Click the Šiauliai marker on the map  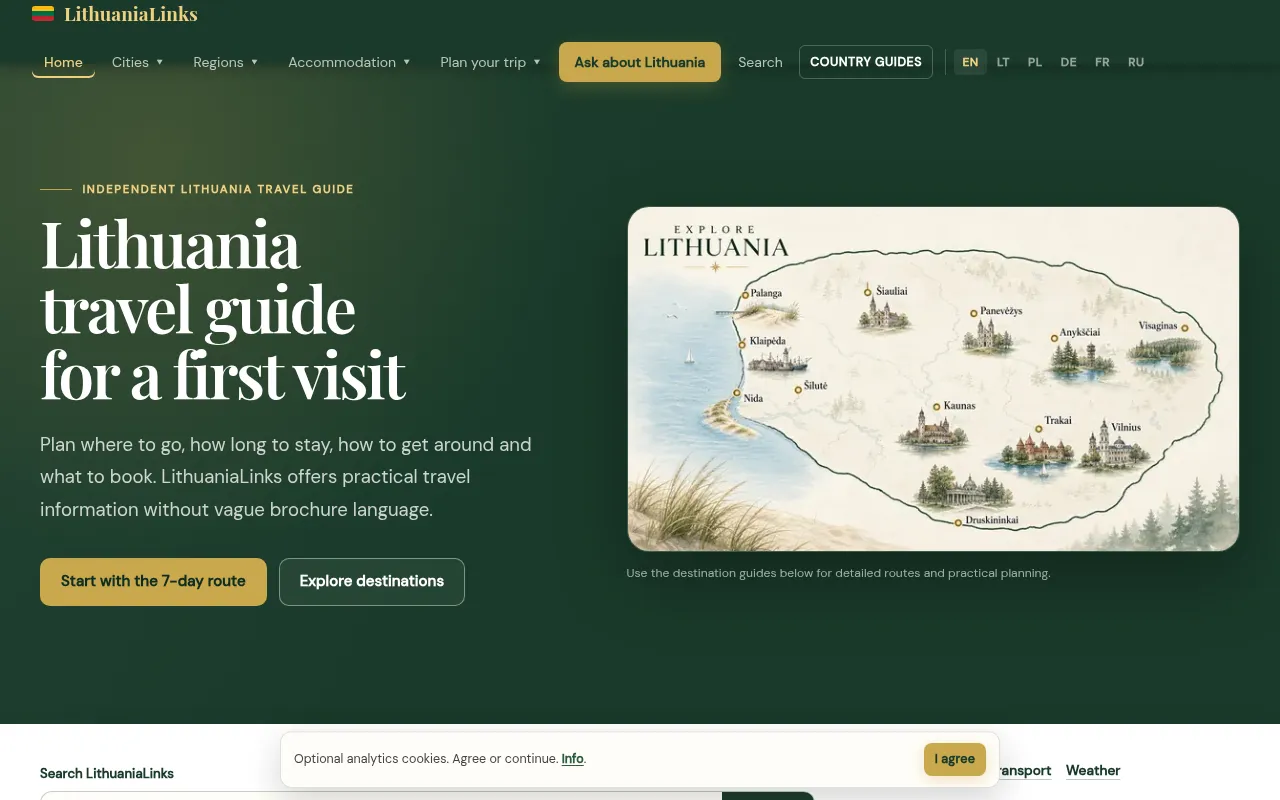pos(868,292)
